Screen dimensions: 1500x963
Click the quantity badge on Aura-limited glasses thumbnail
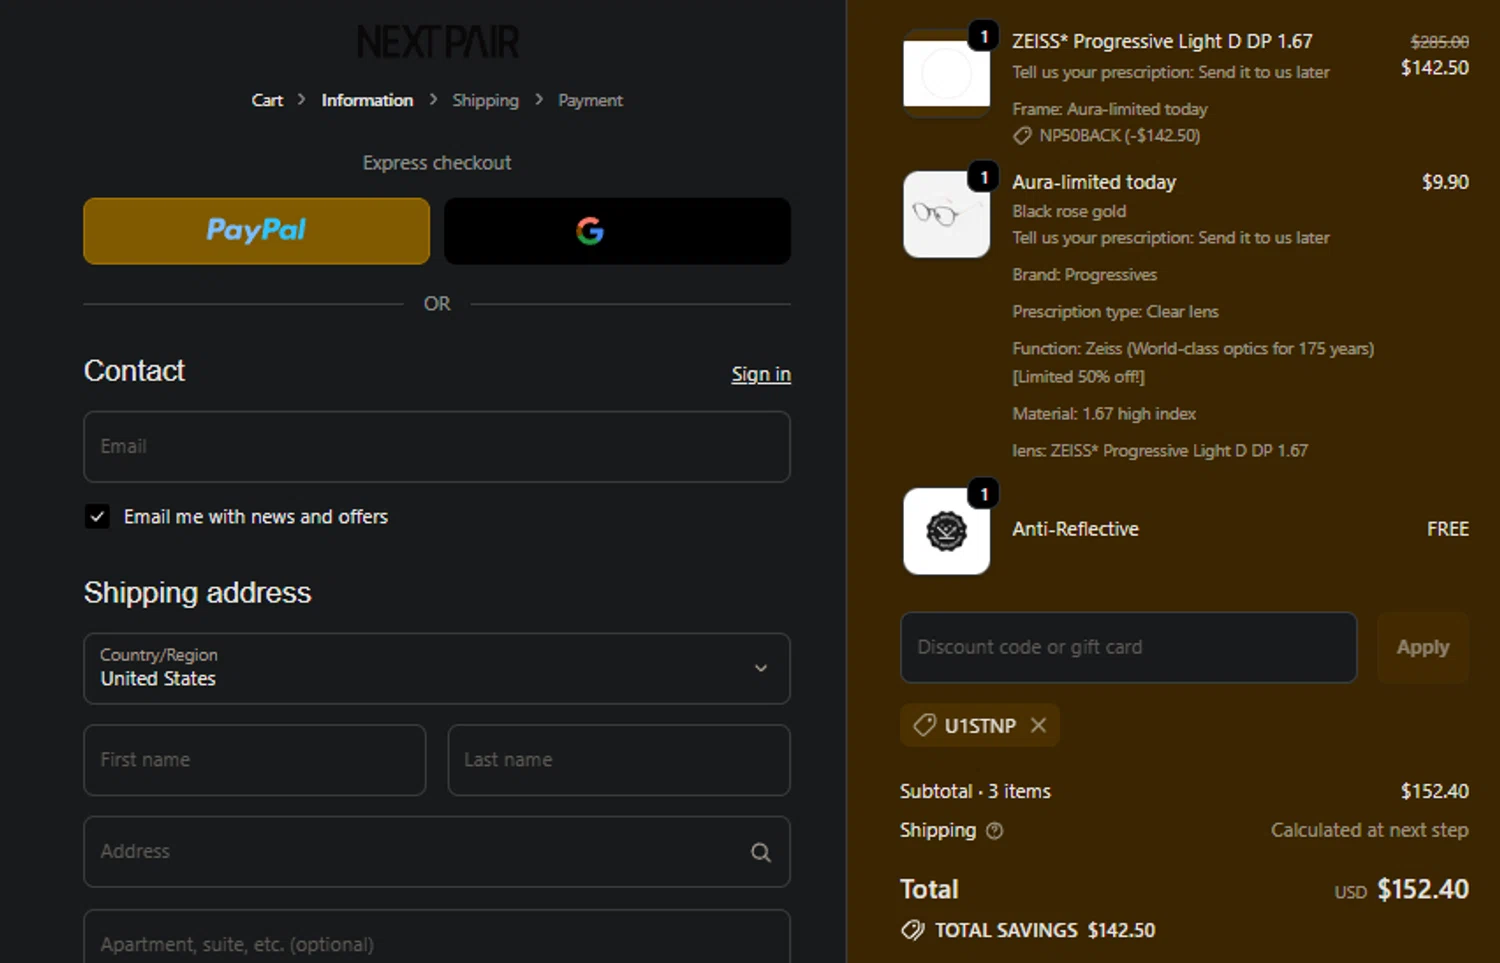coord(984,178)
